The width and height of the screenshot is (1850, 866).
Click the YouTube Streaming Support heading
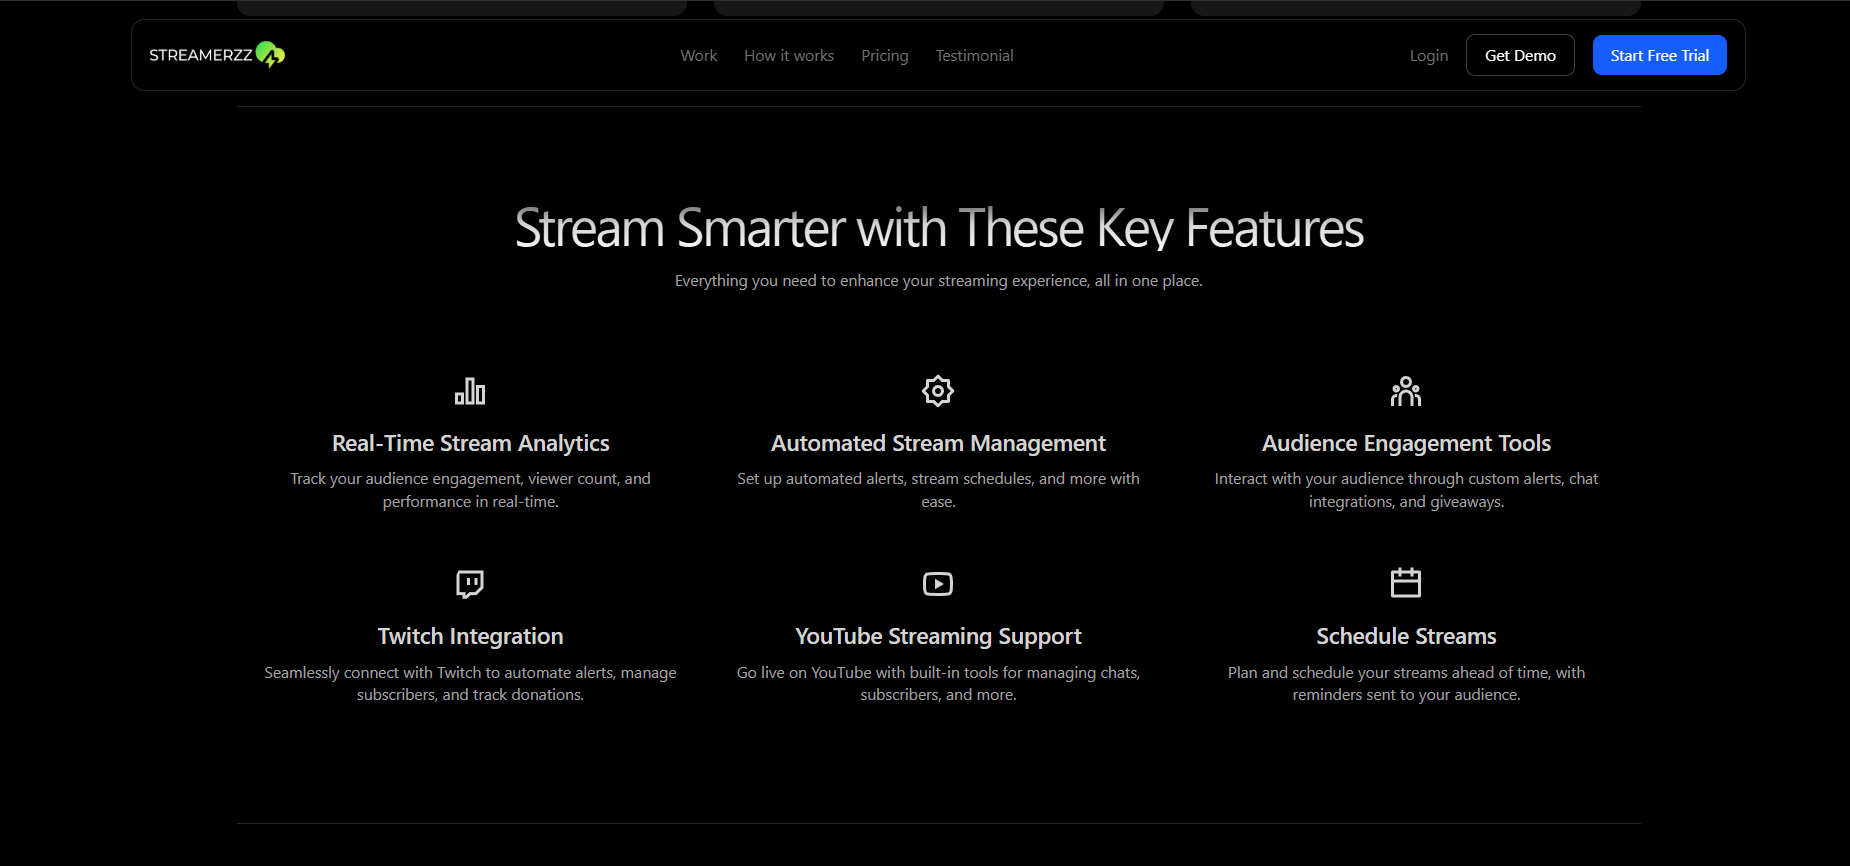coord(938,636)
